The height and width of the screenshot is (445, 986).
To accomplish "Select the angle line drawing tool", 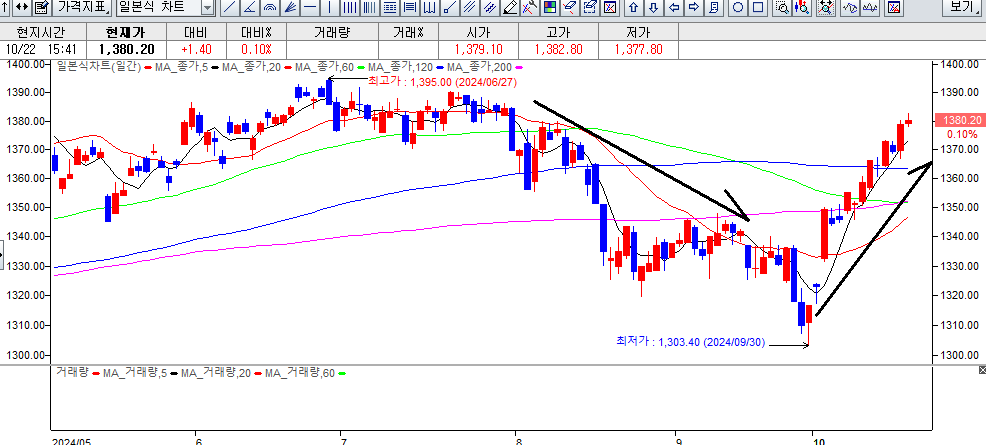I will [x=249, y=8].
